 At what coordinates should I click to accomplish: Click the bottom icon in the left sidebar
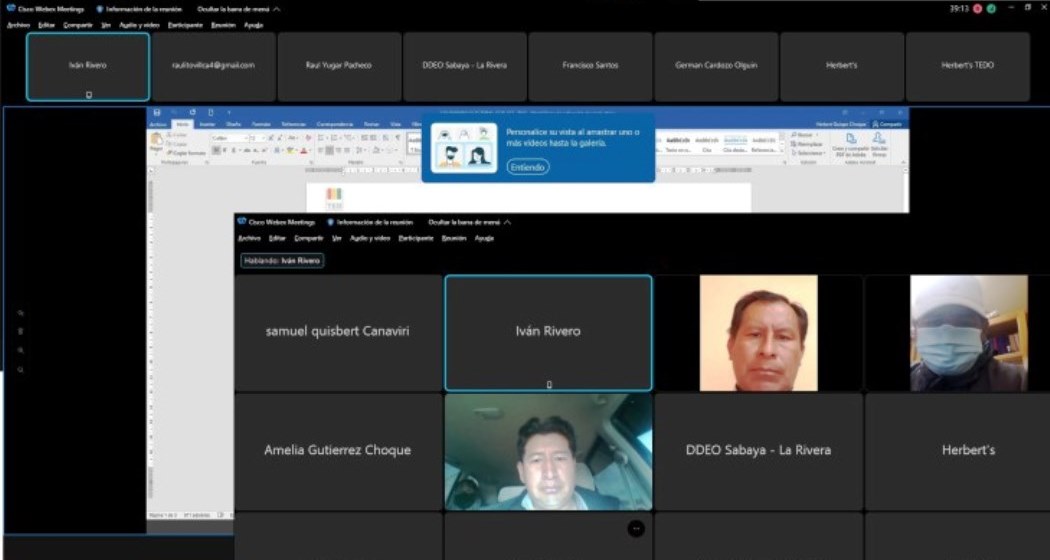point(21,370)
